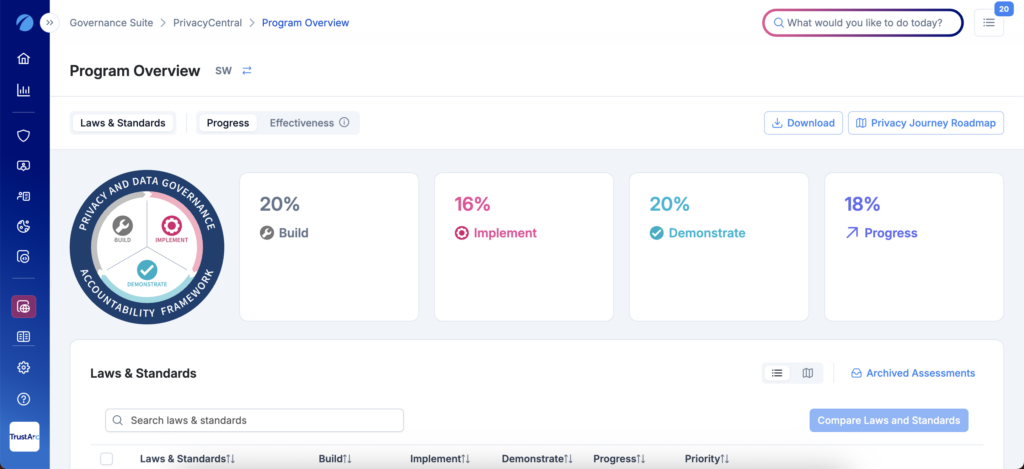Sort by Priority column

(707, 459)
